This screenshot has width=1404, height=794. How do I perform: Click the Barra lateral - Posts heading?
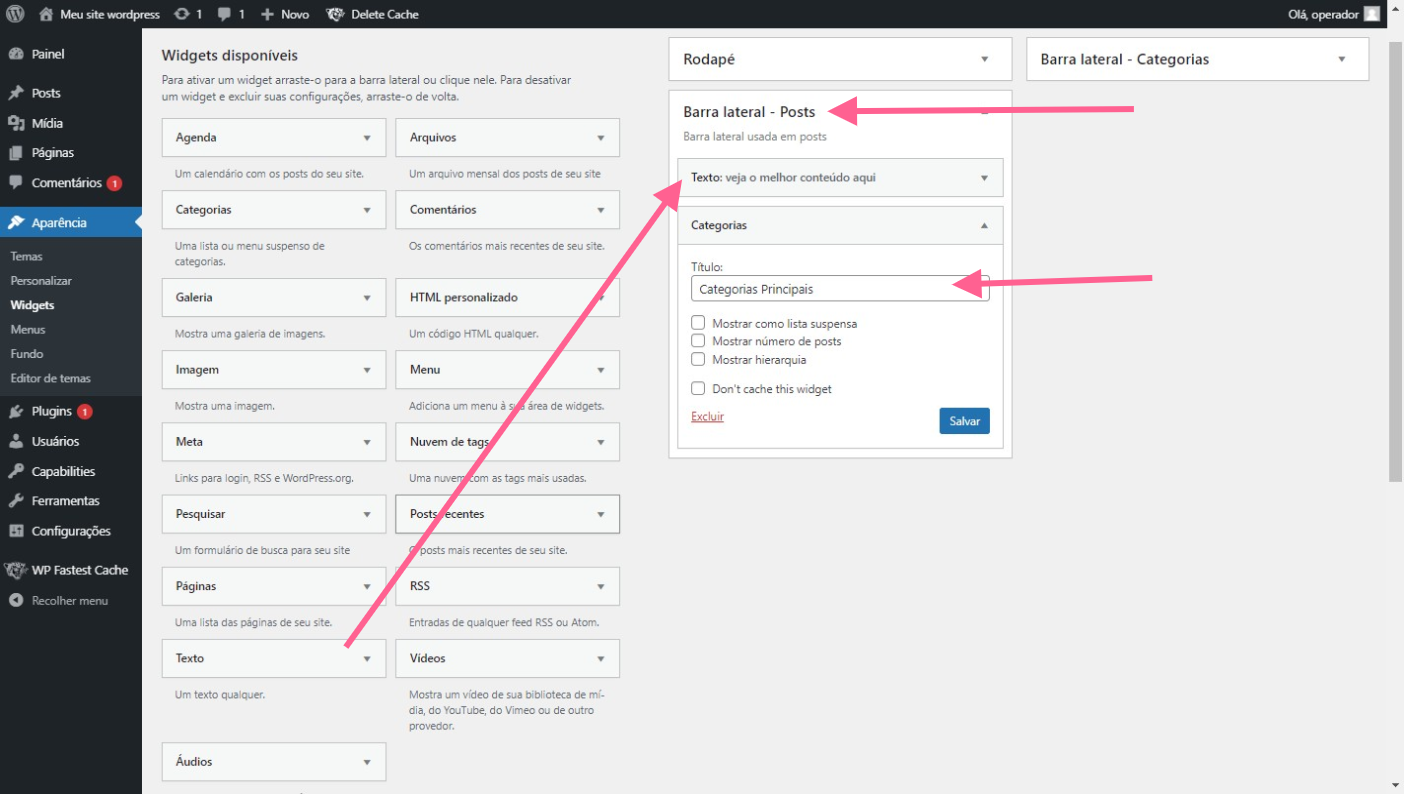749,112
